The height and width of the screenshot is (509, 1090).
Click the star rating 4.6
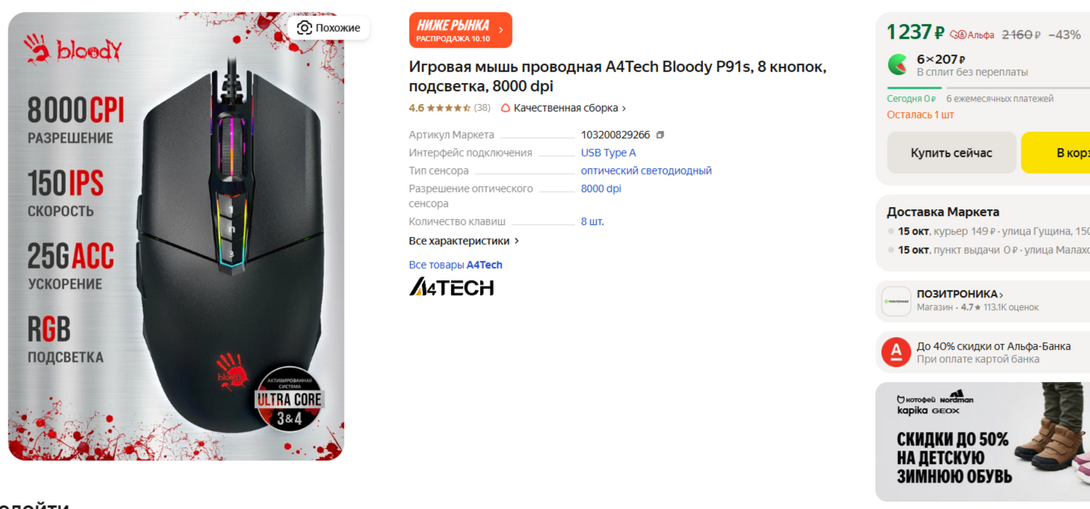tap(449, 108)
